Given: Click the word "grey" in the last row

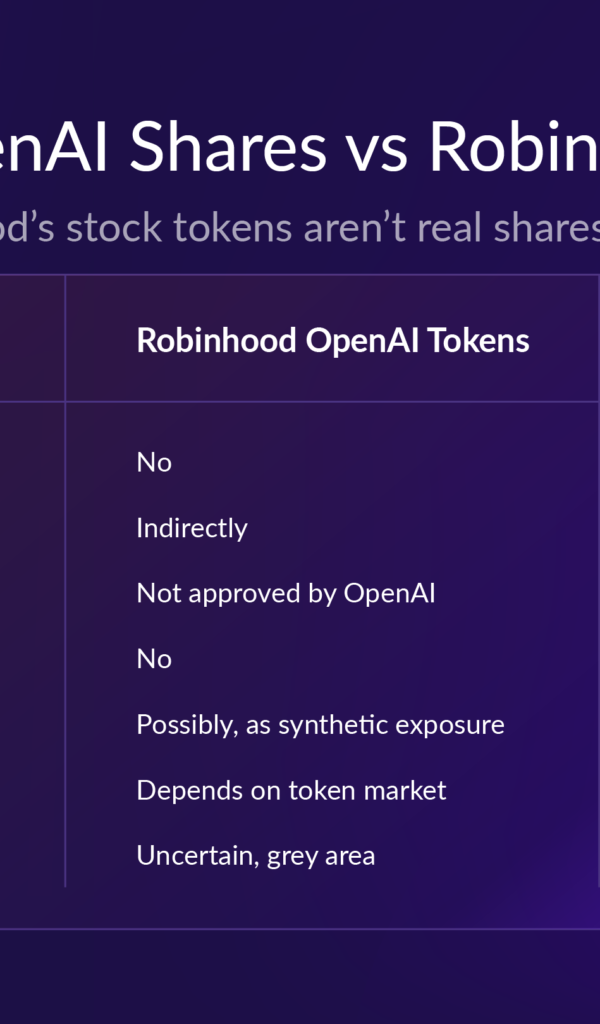Looking at the screenshot, I should point(292,856).
